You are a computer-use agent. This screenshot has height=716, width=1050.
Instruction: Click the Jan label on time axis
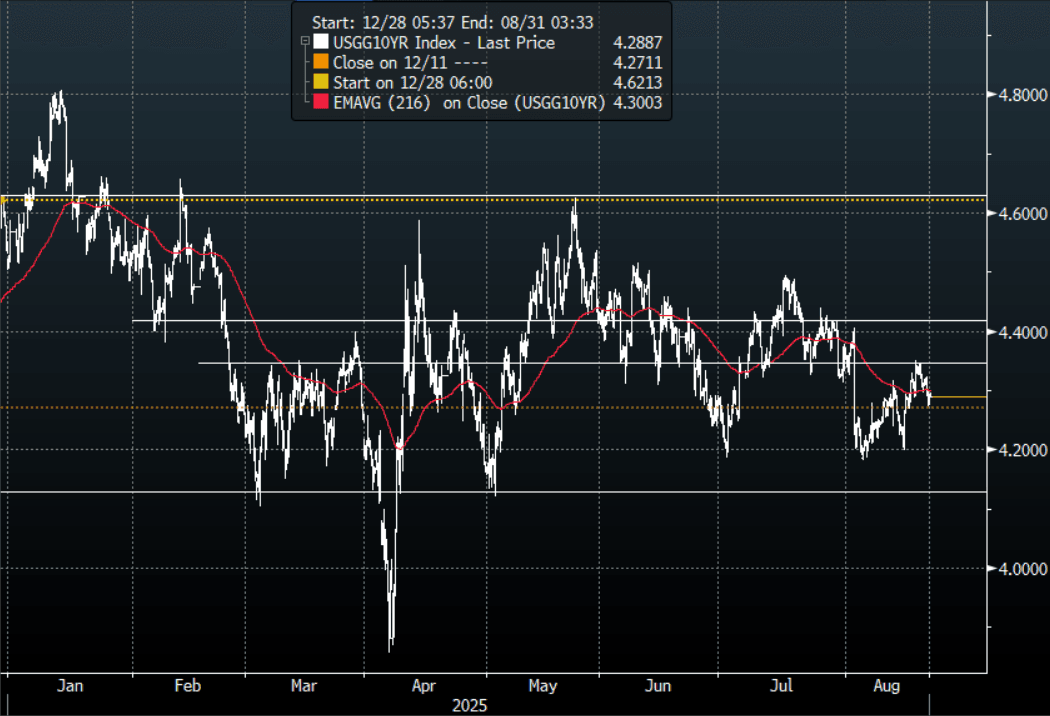pyautogui.click(x=70, y=686)
